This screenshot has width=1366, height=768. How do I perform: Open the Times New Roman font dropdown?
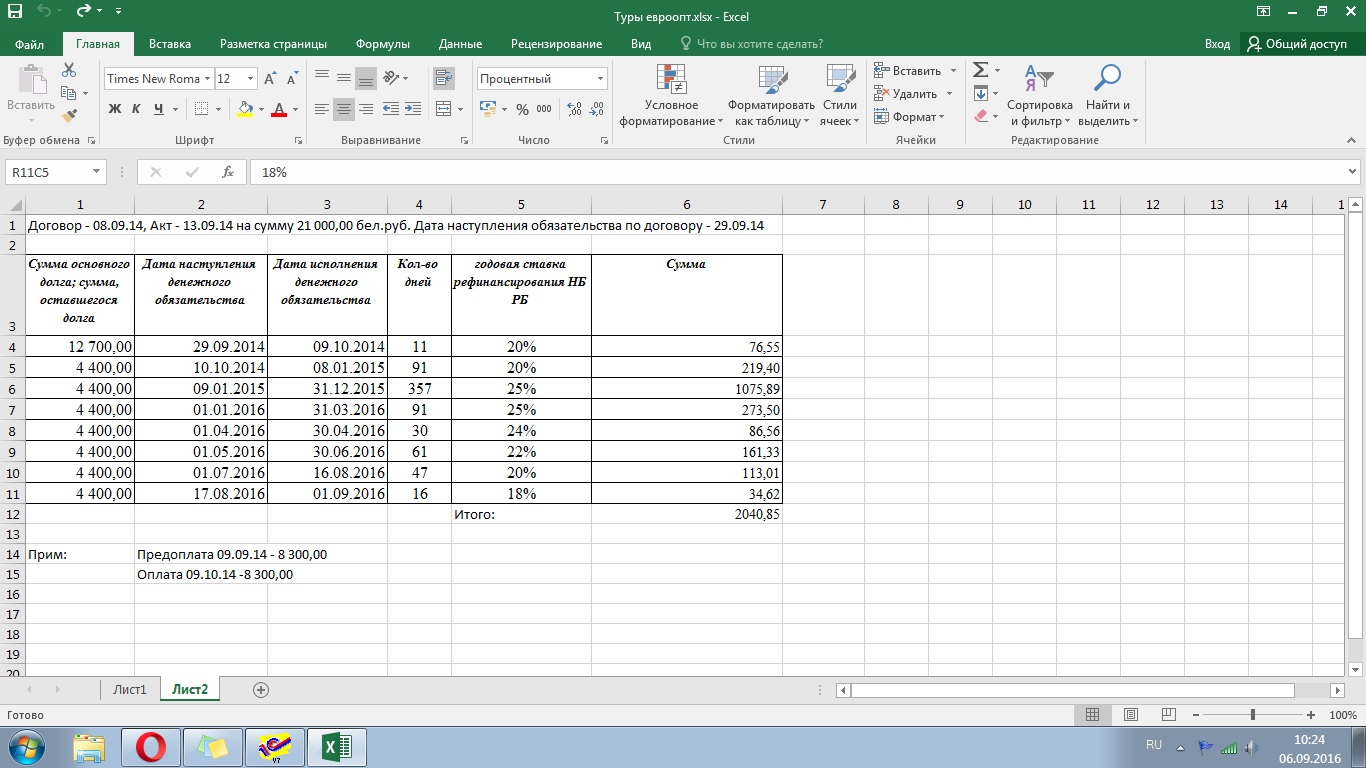coord(207,79)
